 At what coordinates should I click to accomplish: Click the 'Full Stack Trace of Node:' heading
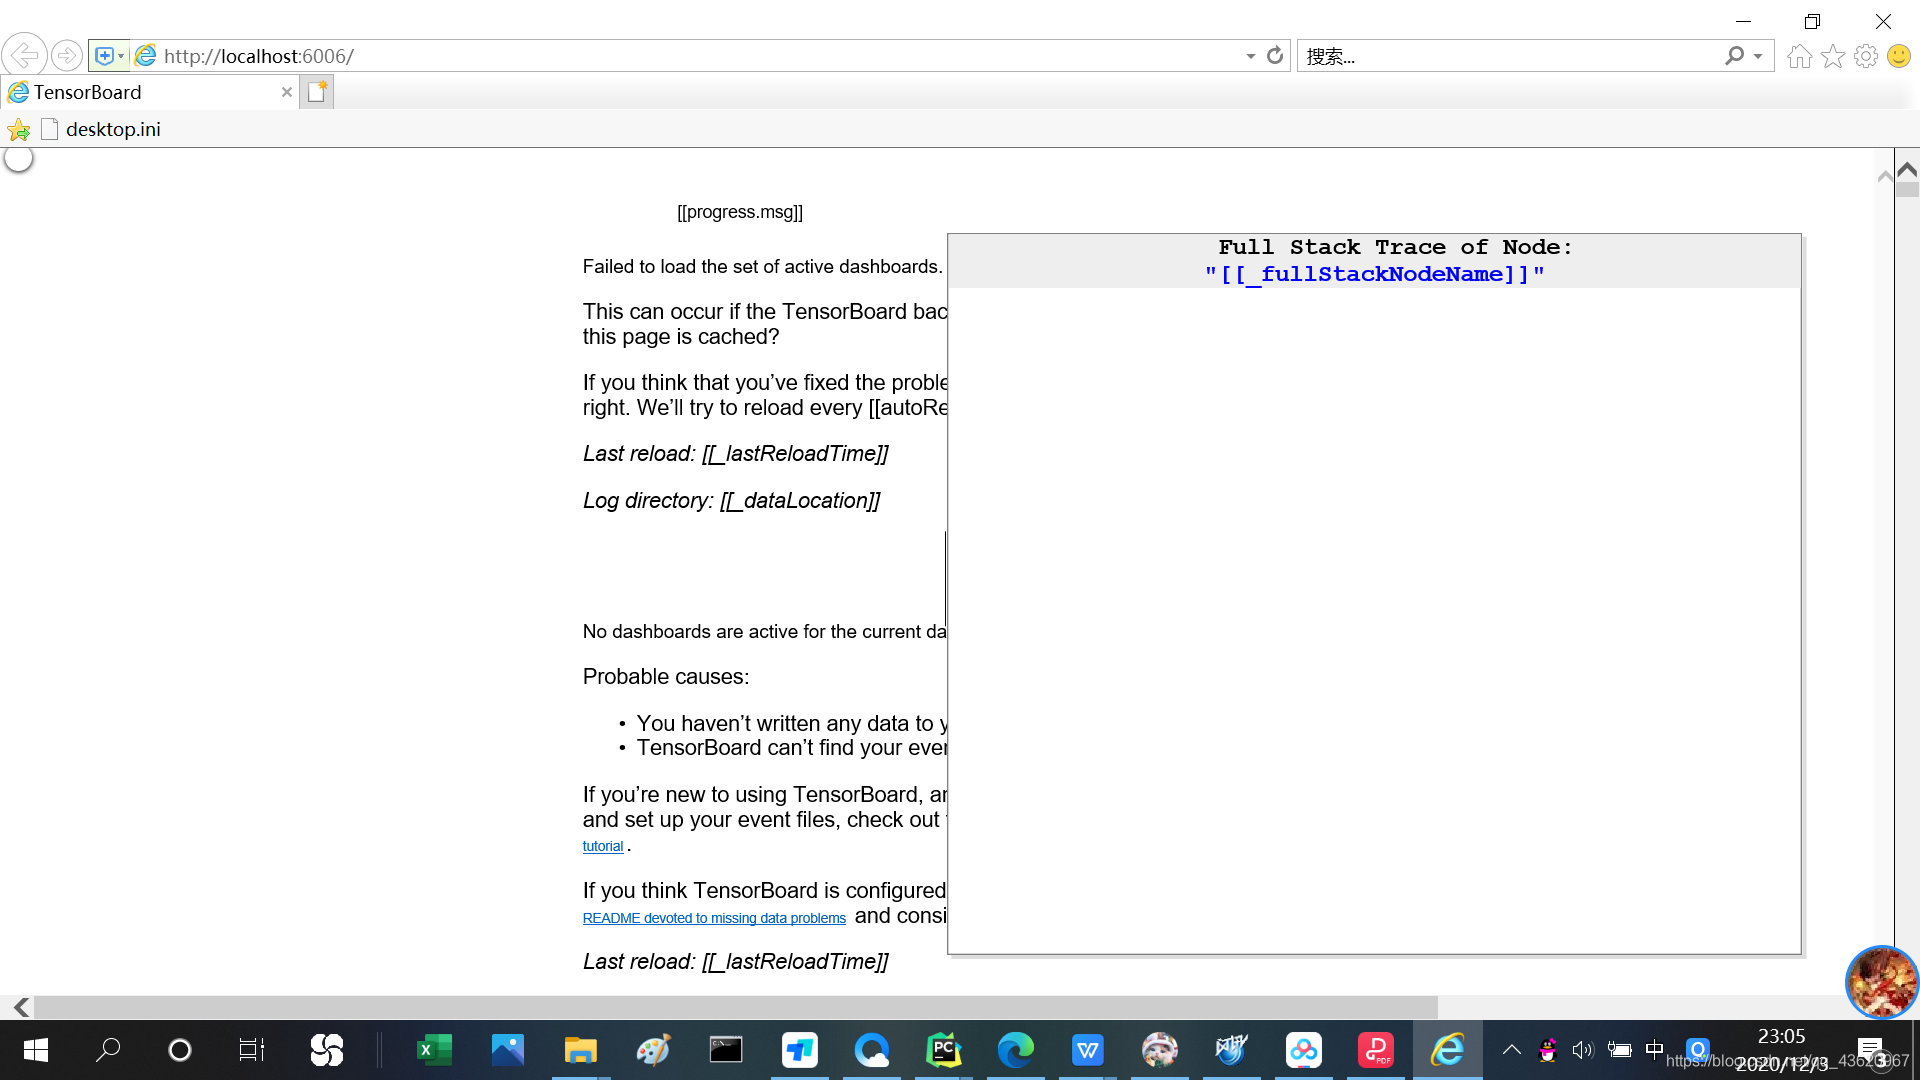[x=1395, y=247]
